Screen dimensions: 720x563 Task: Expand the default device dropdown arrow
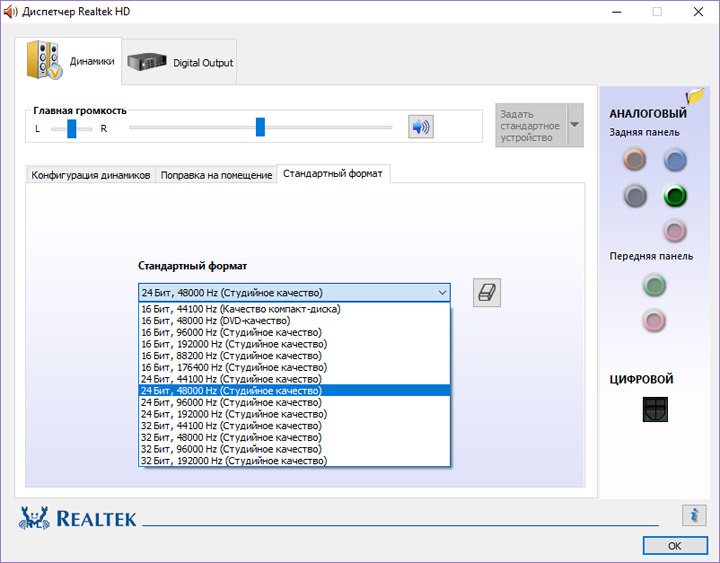[x=574, y=125]
